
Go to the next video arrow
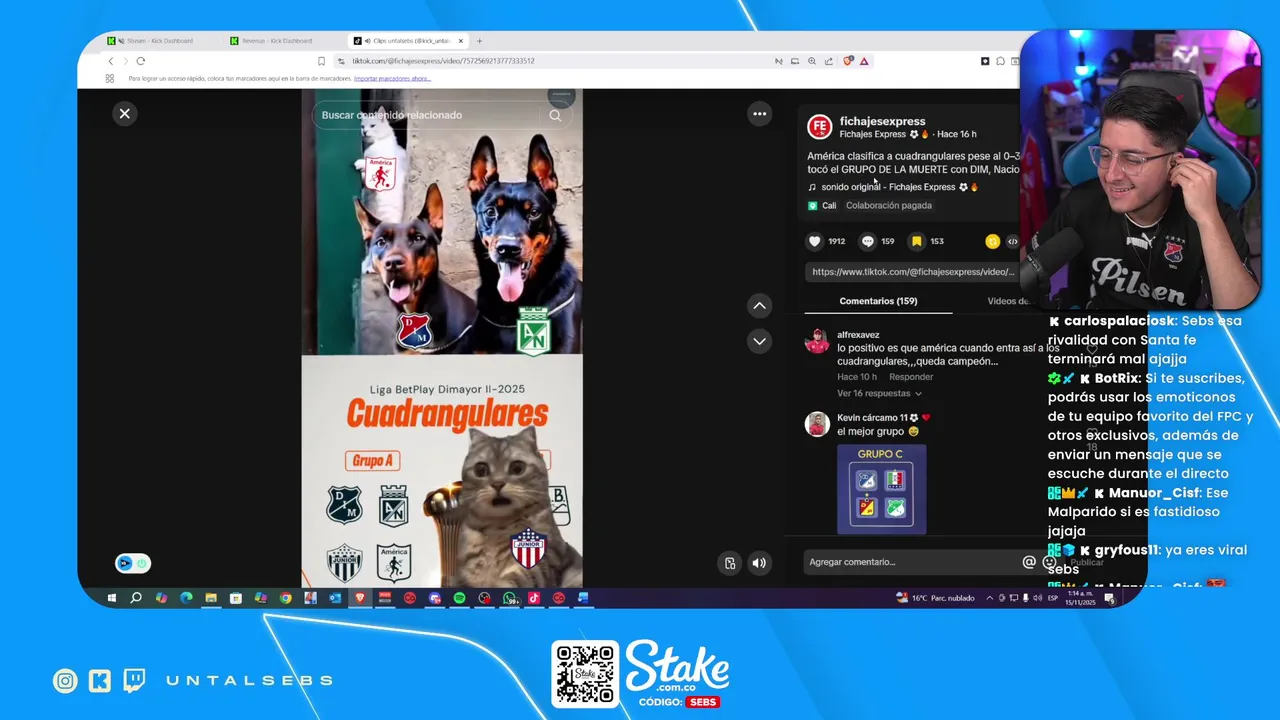point(759,341)
